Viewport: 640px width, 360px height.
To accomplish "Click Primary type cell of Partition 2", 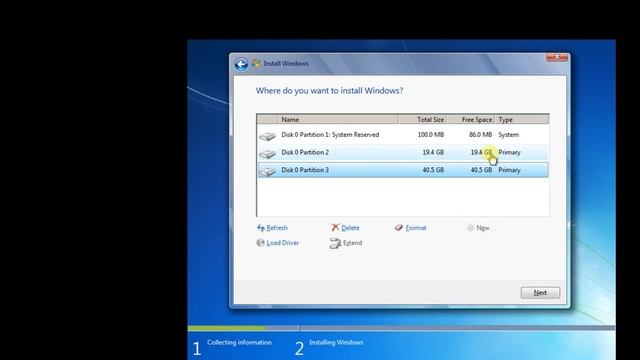I will pos(509,152).
